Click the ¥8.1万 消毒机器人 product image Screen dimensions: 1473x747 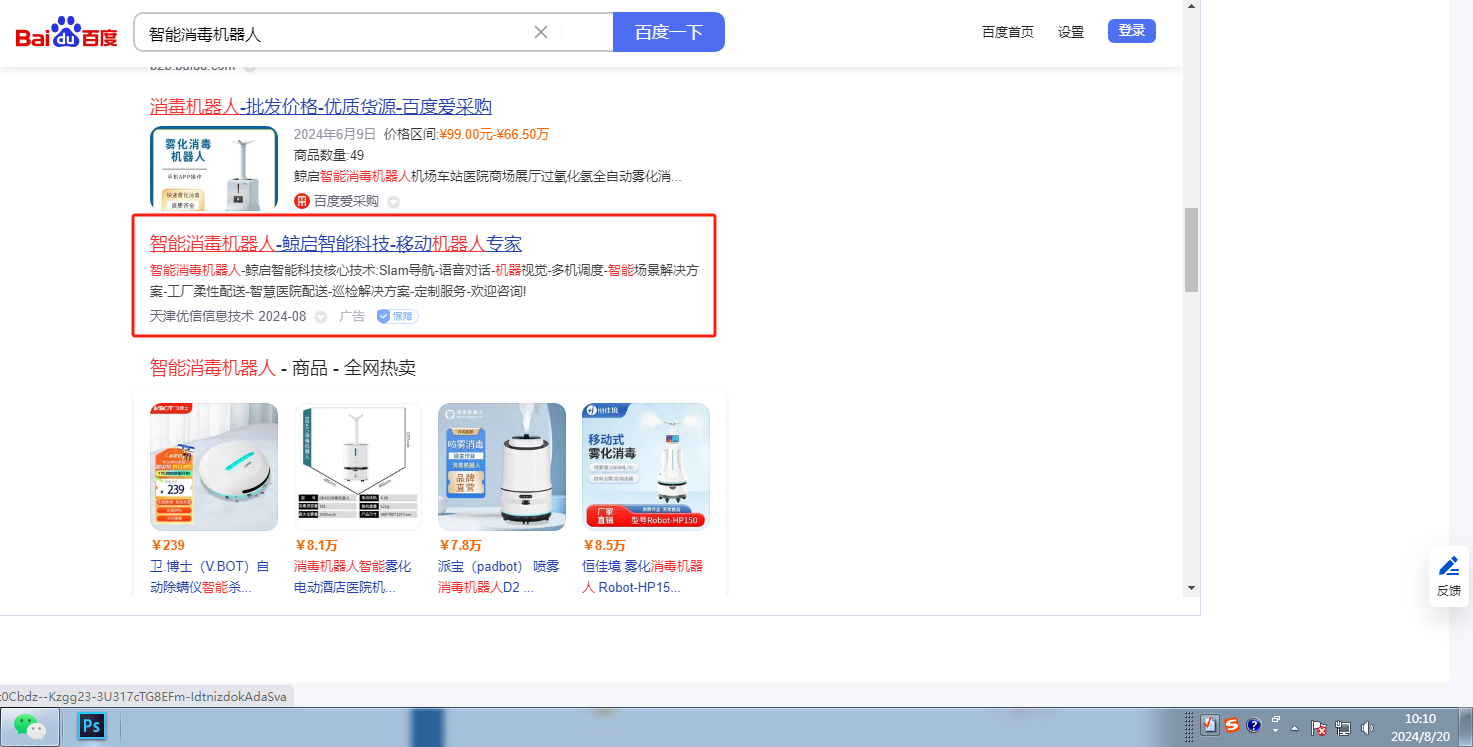(x=358, y=467)
